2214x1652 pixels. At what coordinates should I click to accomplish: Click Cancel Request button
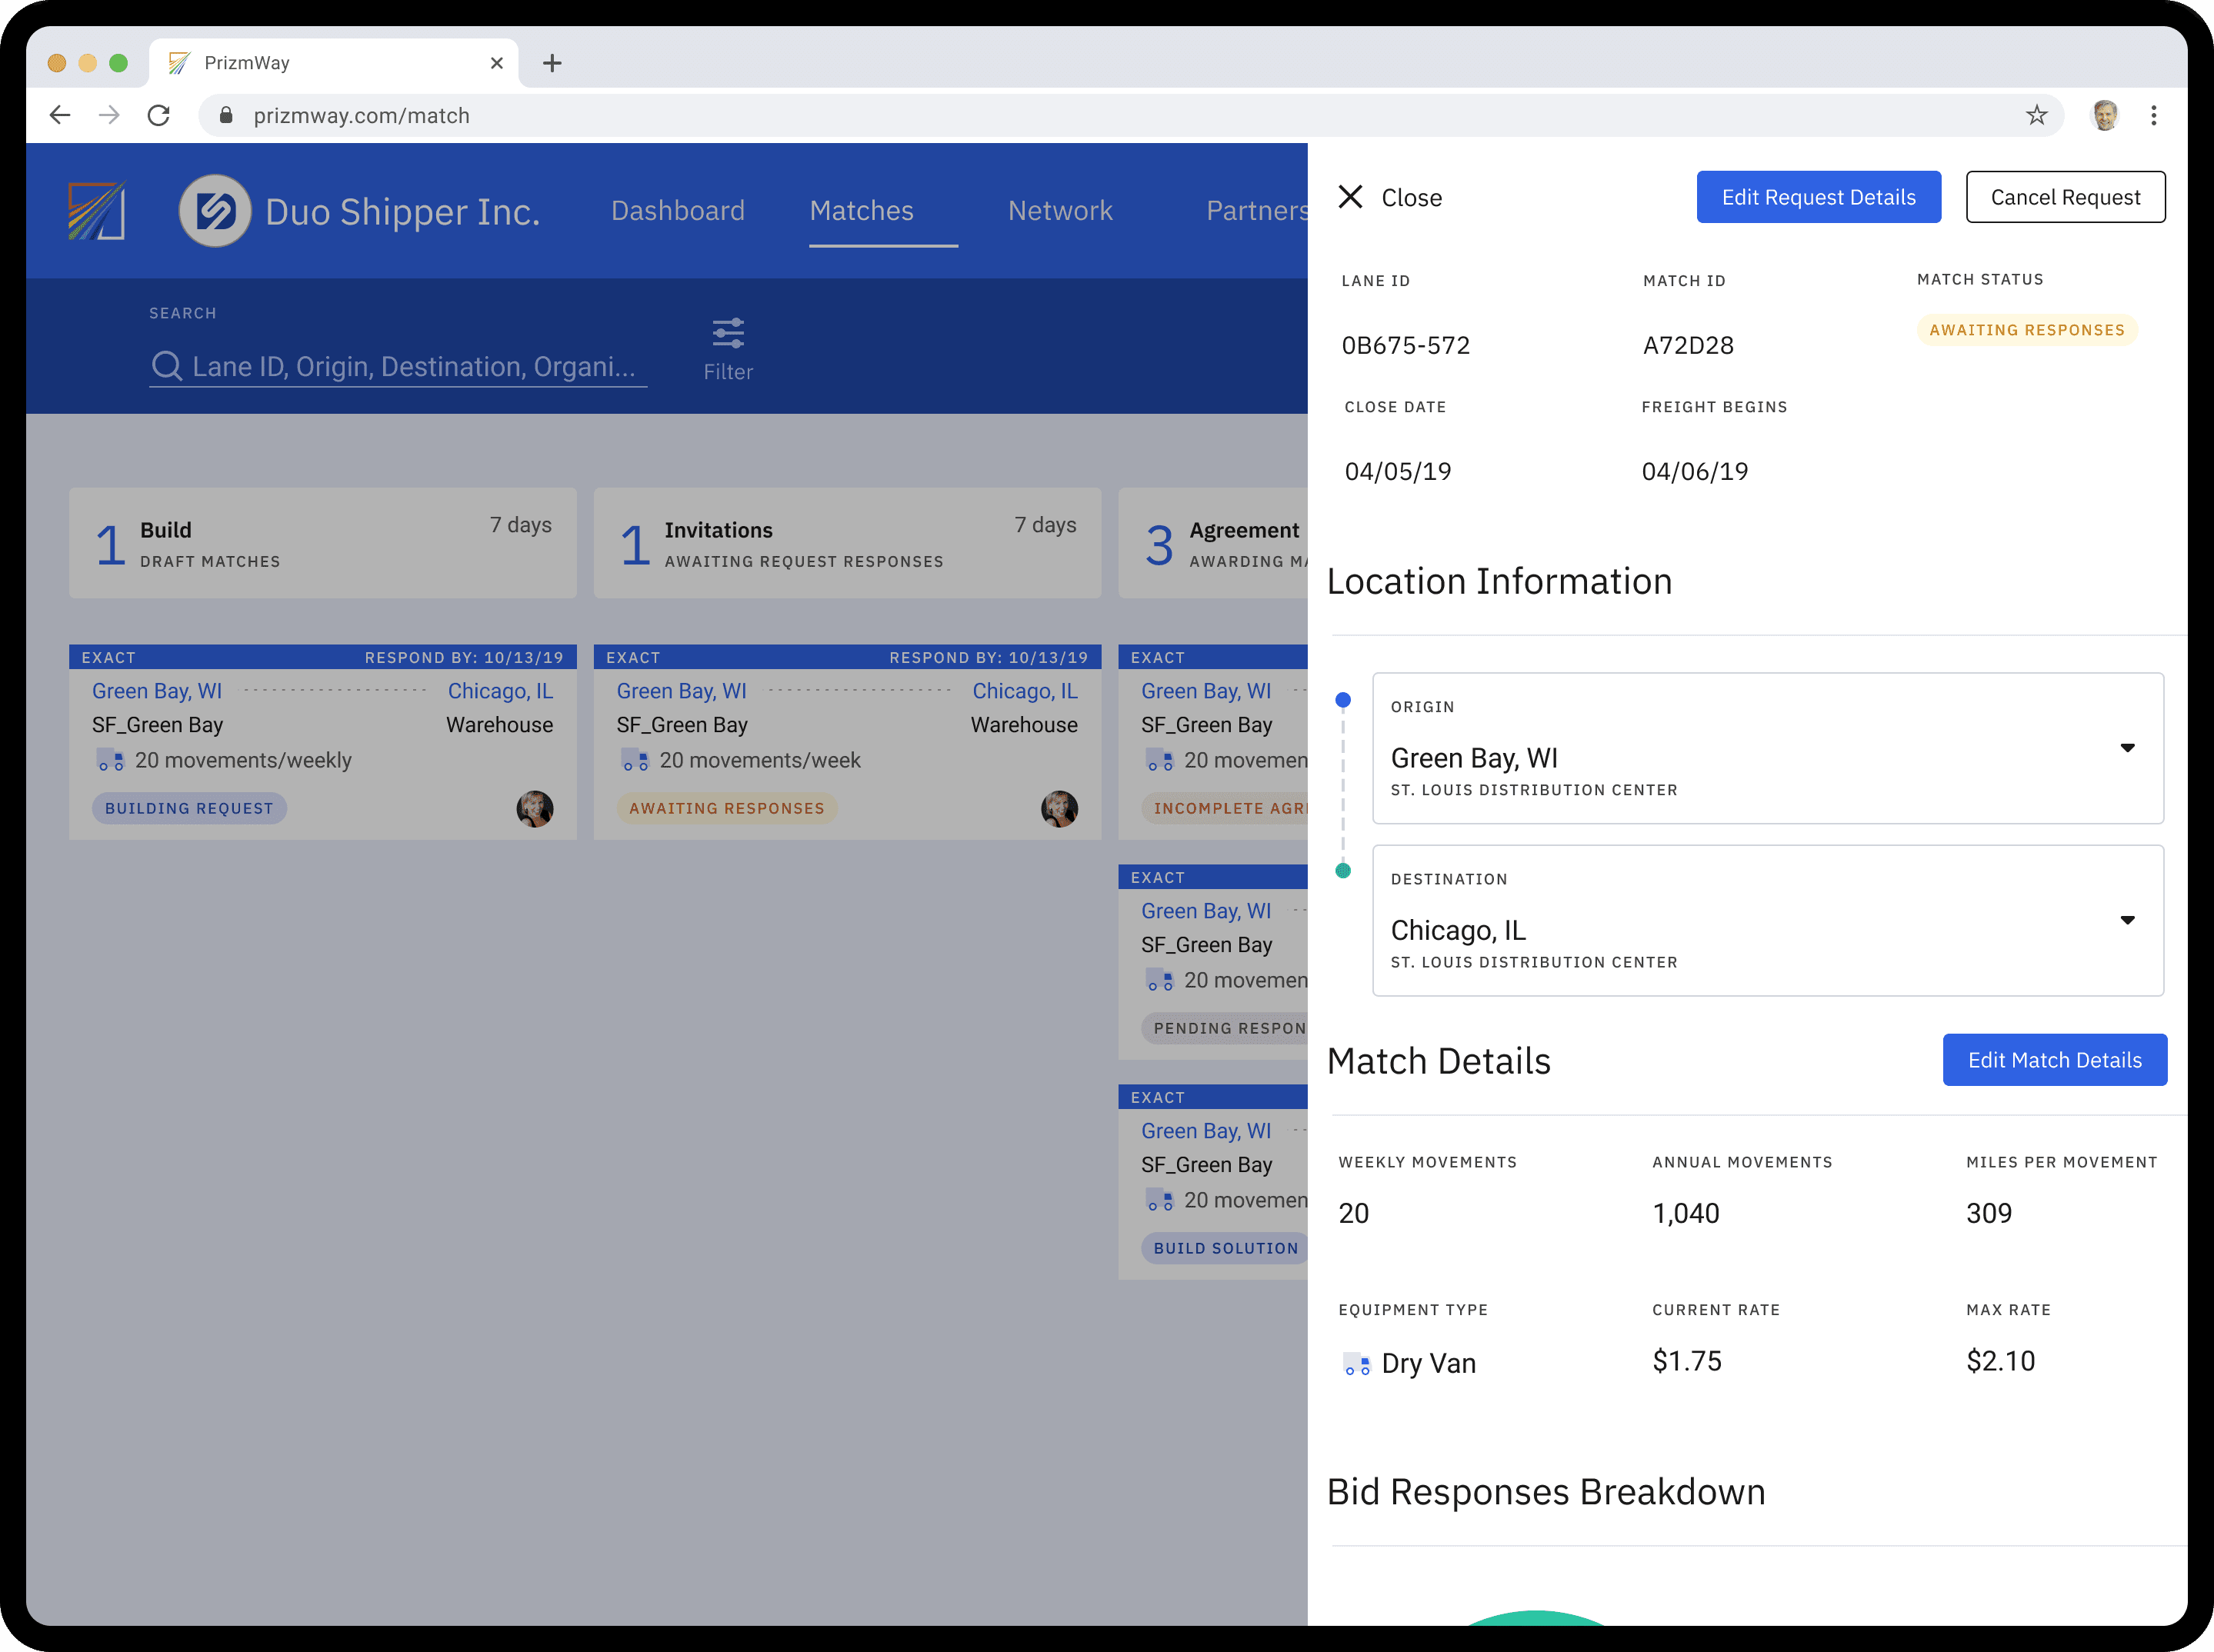click(2066, 197)
